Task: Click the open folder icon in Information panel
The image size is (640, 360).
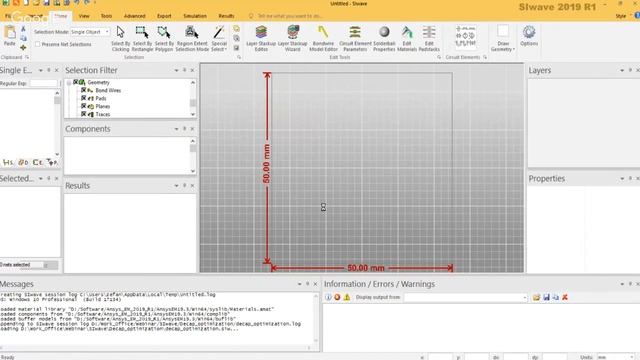Action: [x=536, y=297]
